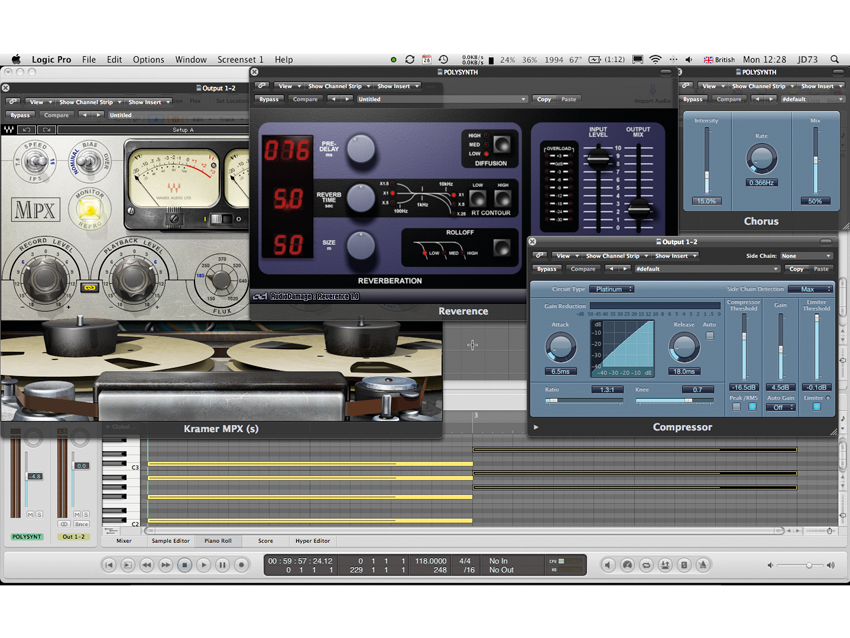
Task: Open Show Insert dropdown in Chorus window
Action: click(x=821, y=86)
